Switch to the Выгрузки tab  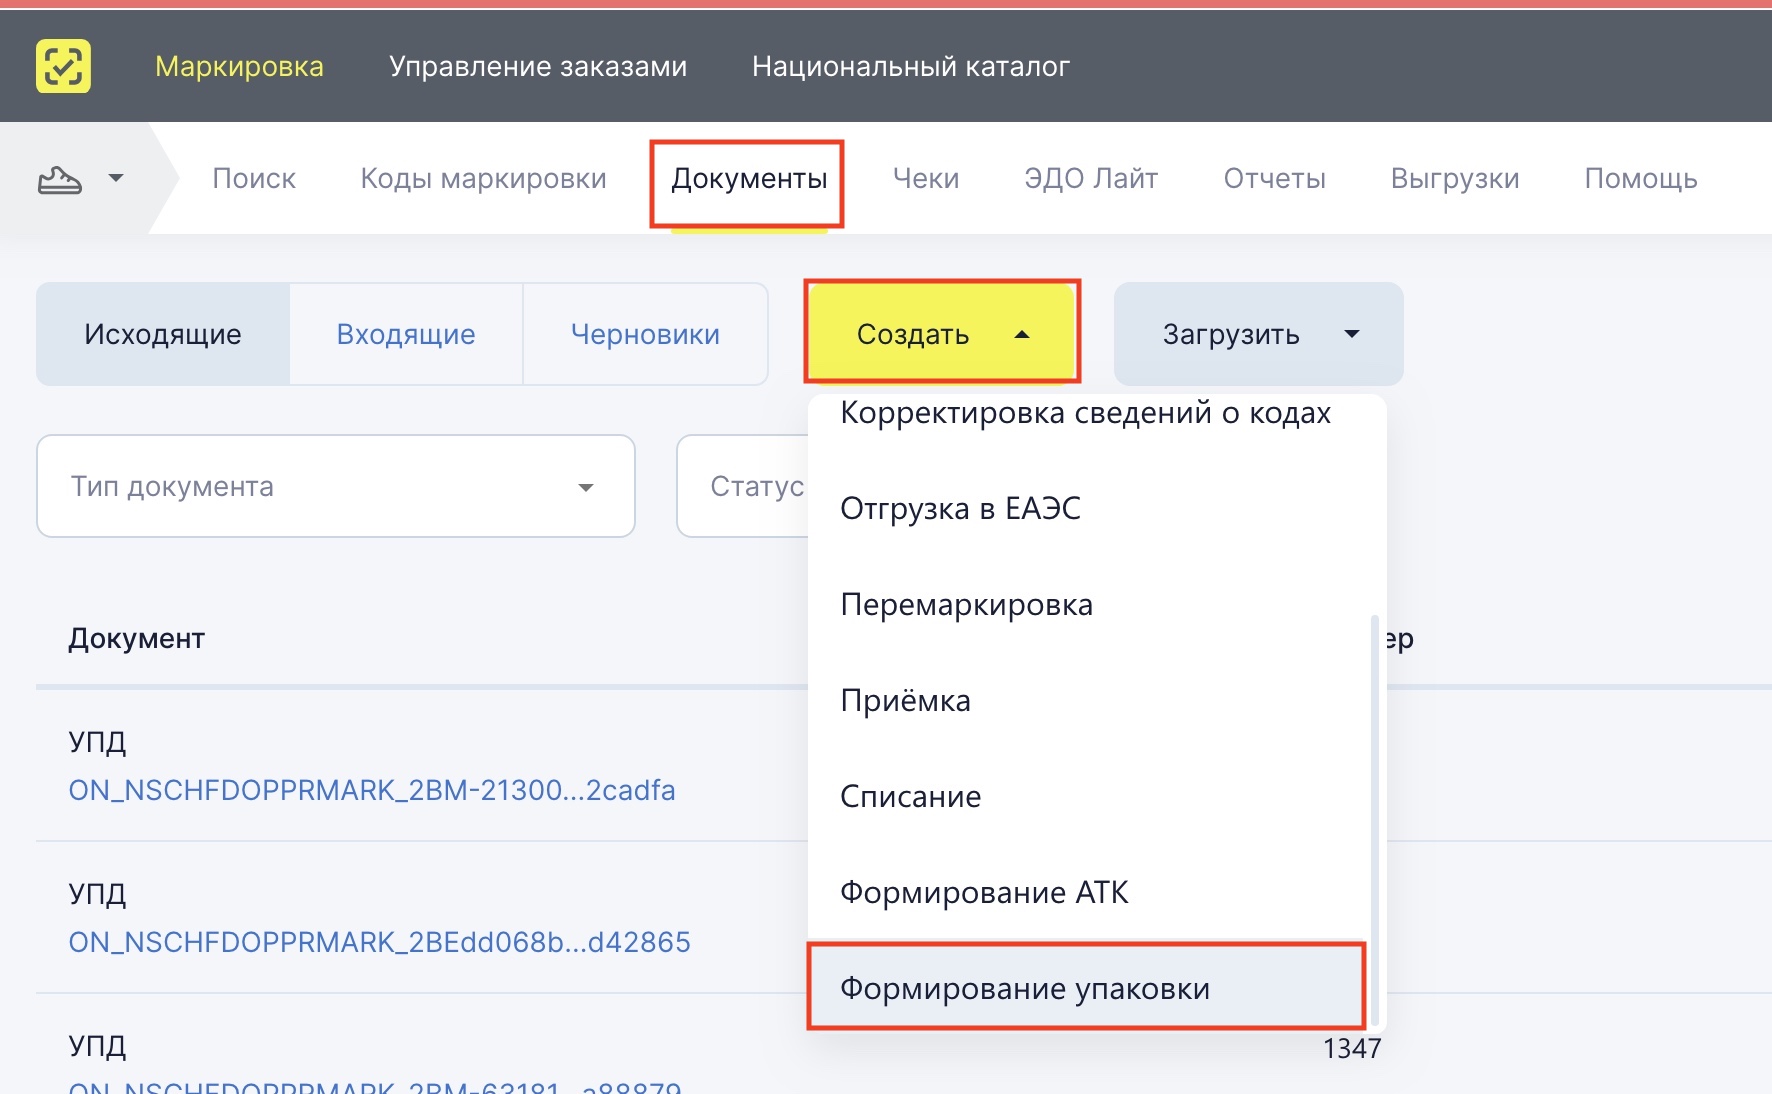click(x=1455, y=178)
